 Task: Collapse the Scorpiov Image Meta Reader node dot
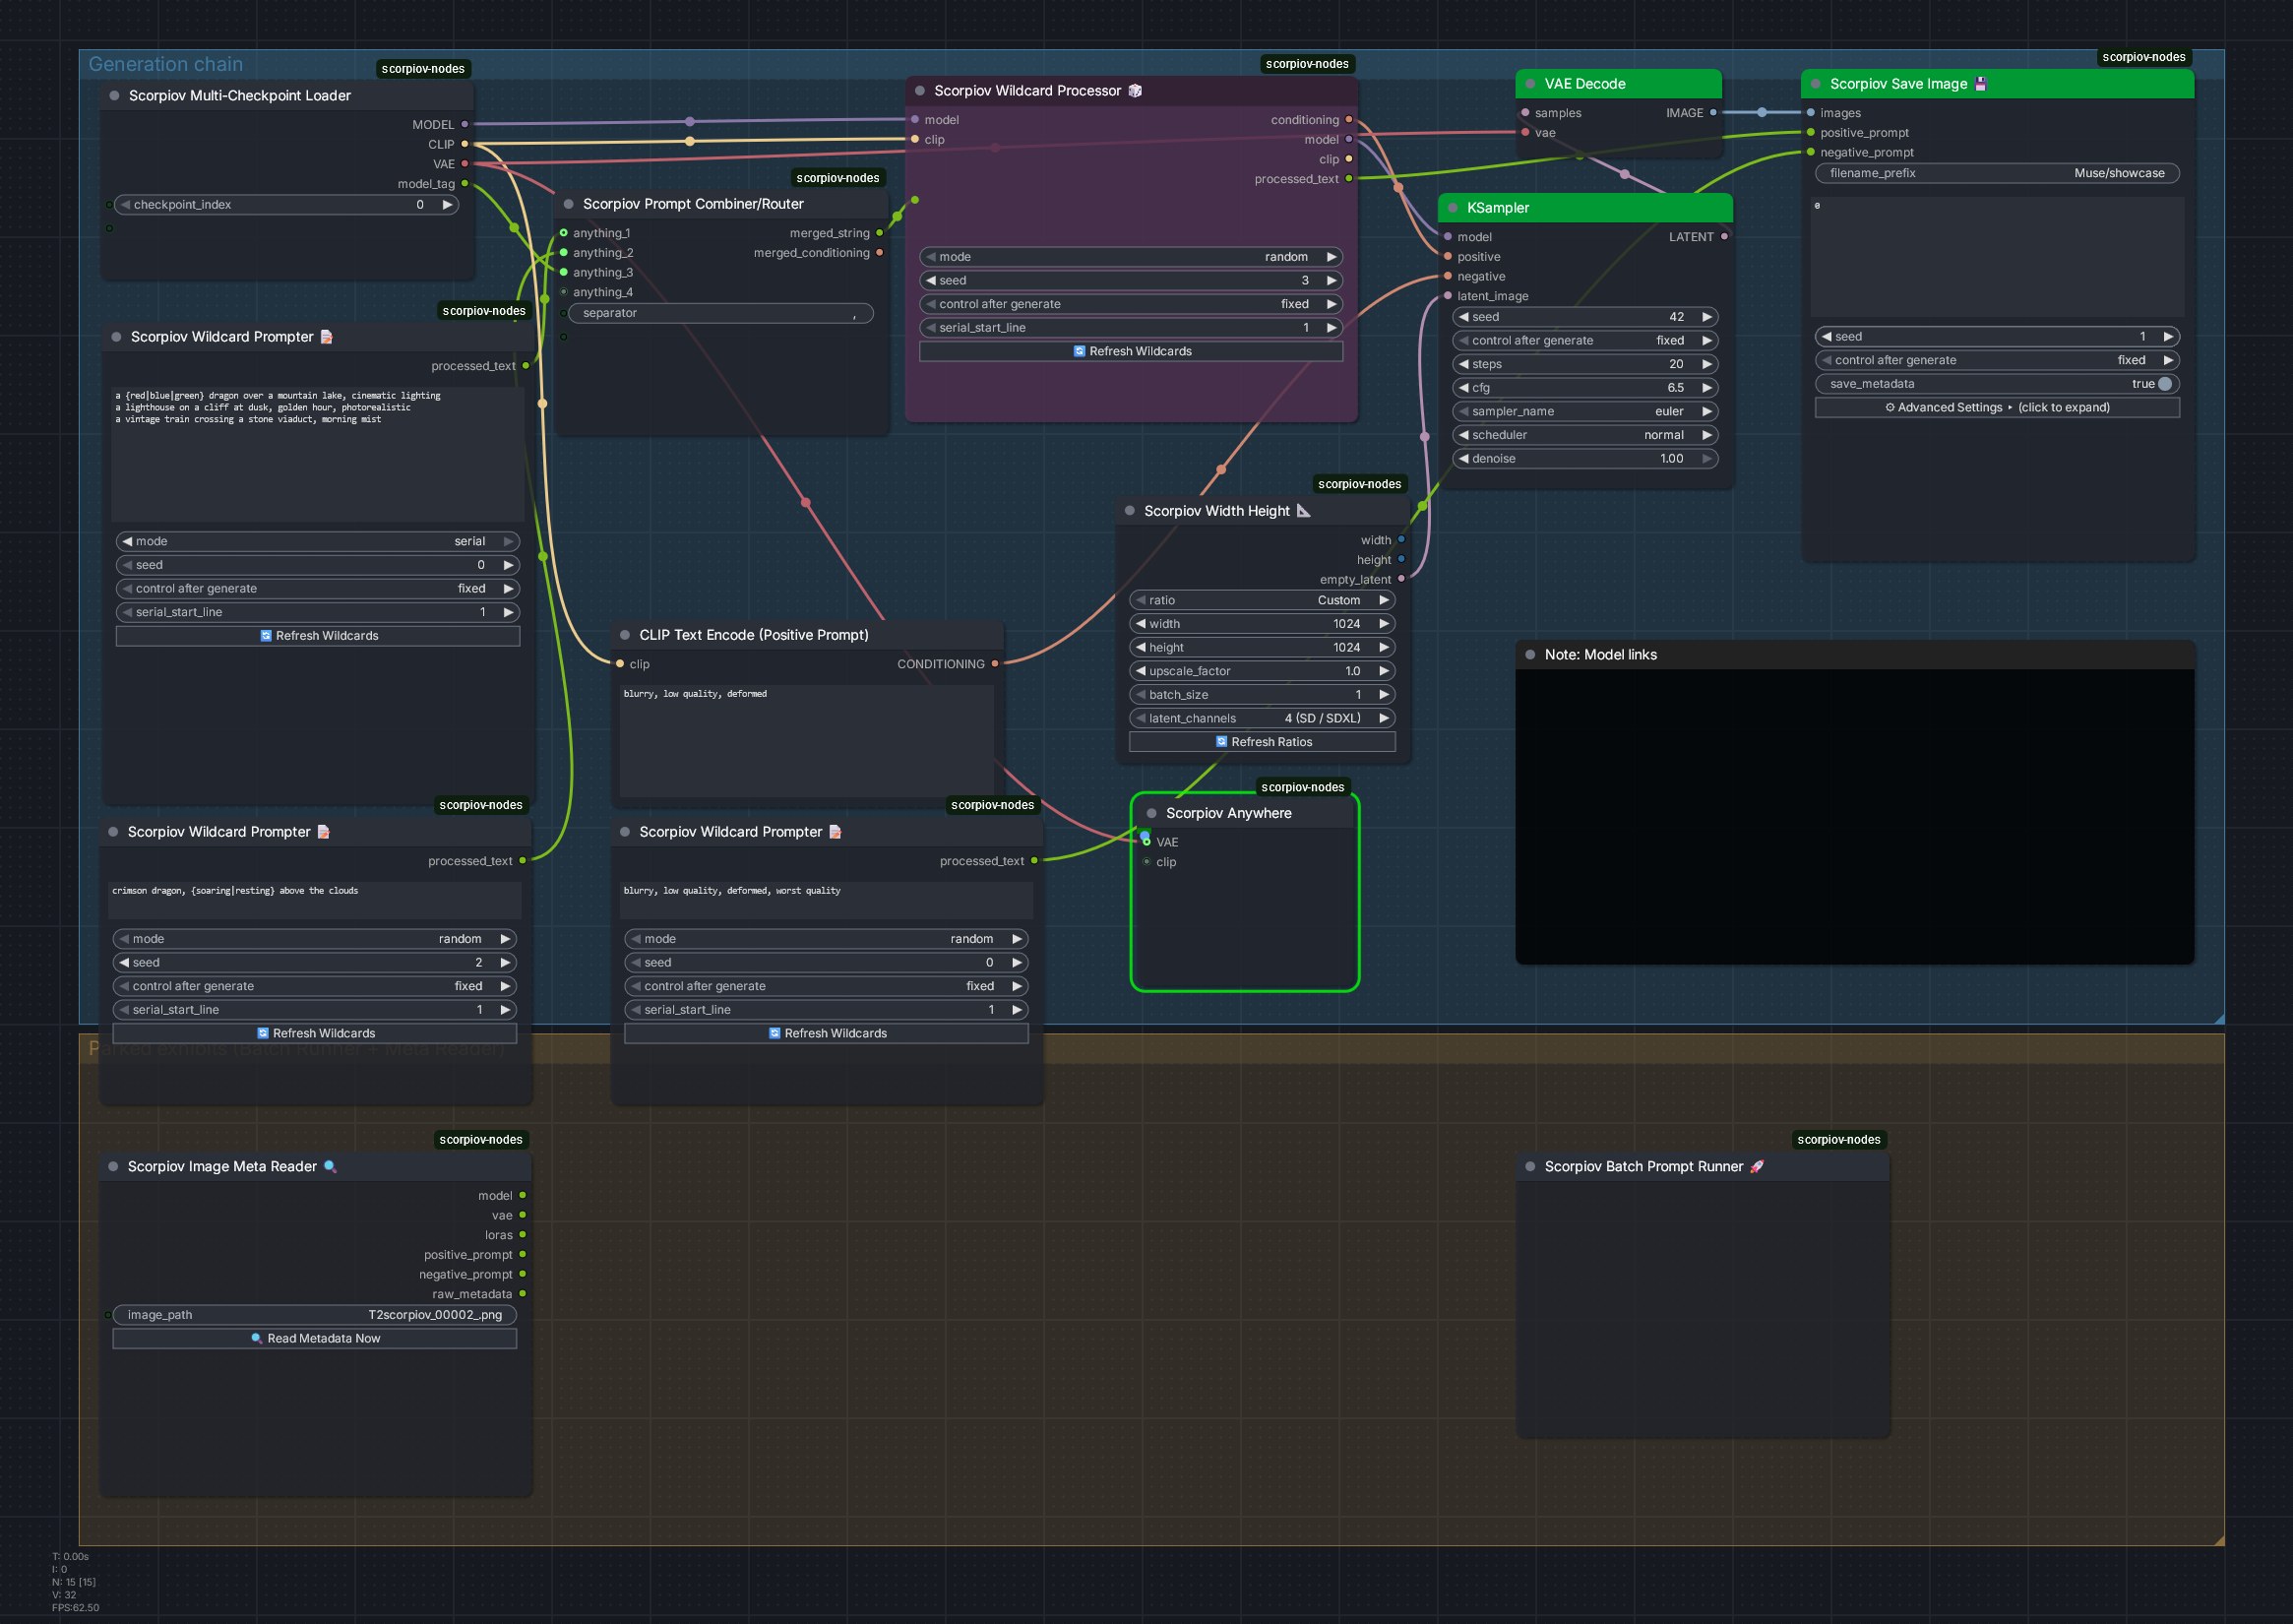click(x=113, y=1167)
